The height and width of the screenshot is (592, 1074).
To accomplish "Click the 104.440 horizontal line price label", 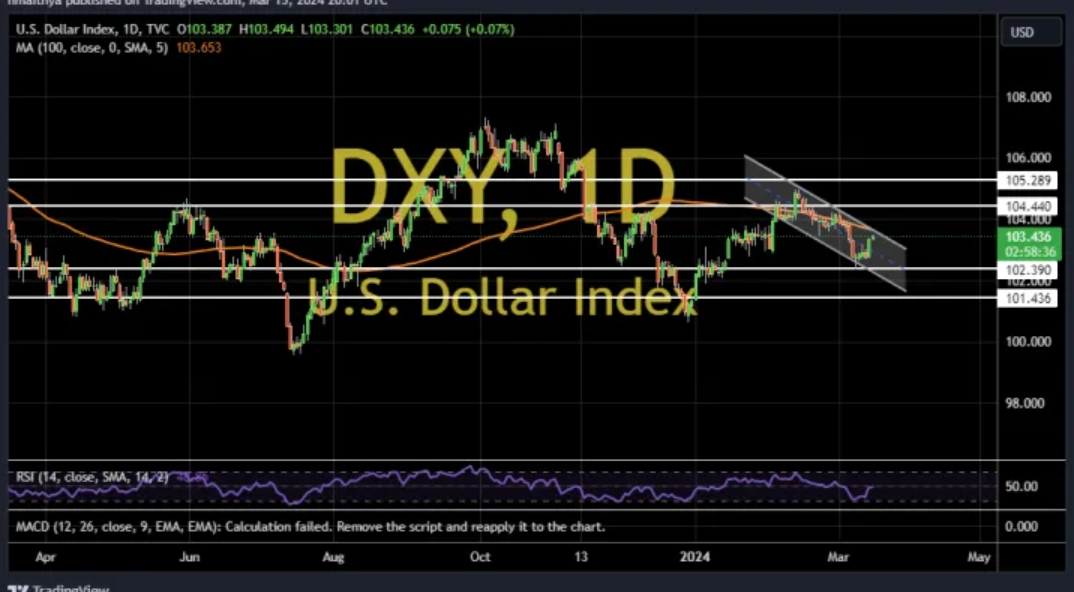I will pyautogui.click(x=1027, y=205).
